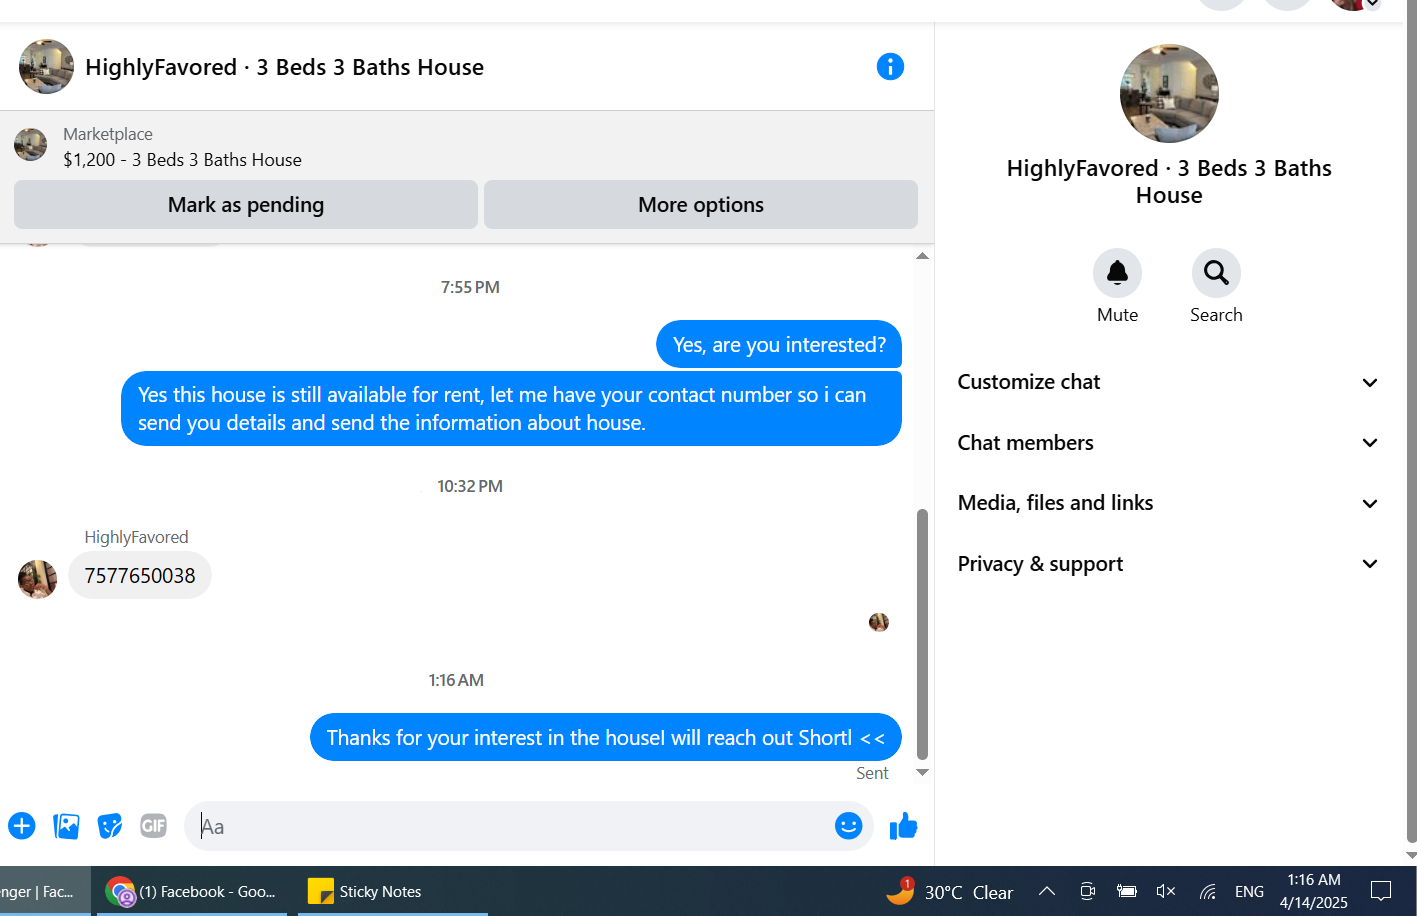The height and width of the screenshot is (916, 1417).
Task: Expand the Customize chat section
Action: click(x=1168, y=382)
